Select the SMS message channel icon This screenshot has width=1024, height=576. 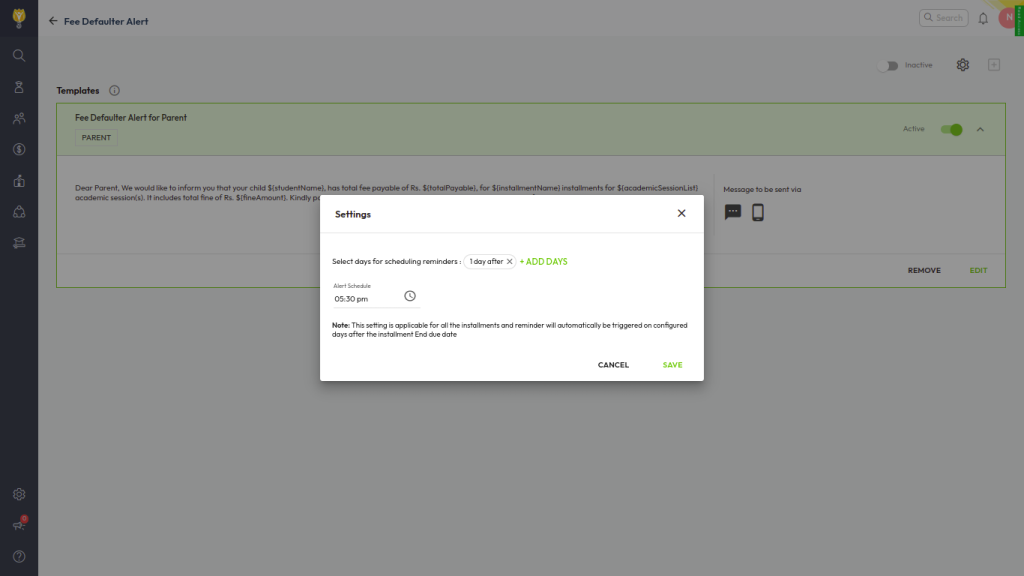click(733, 212)
